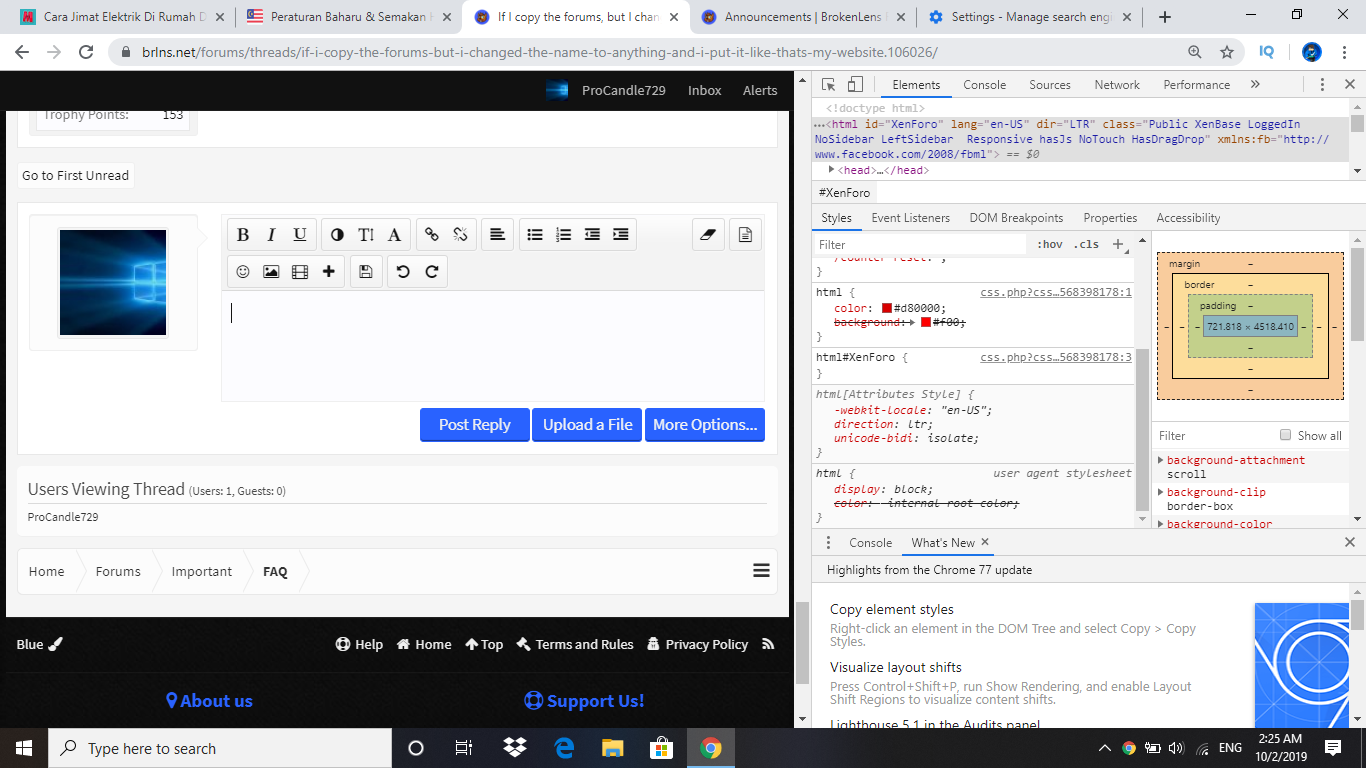The image size is (1366, 768).
Task: Close the What's New drawer tab
Action: coord(985,542)
